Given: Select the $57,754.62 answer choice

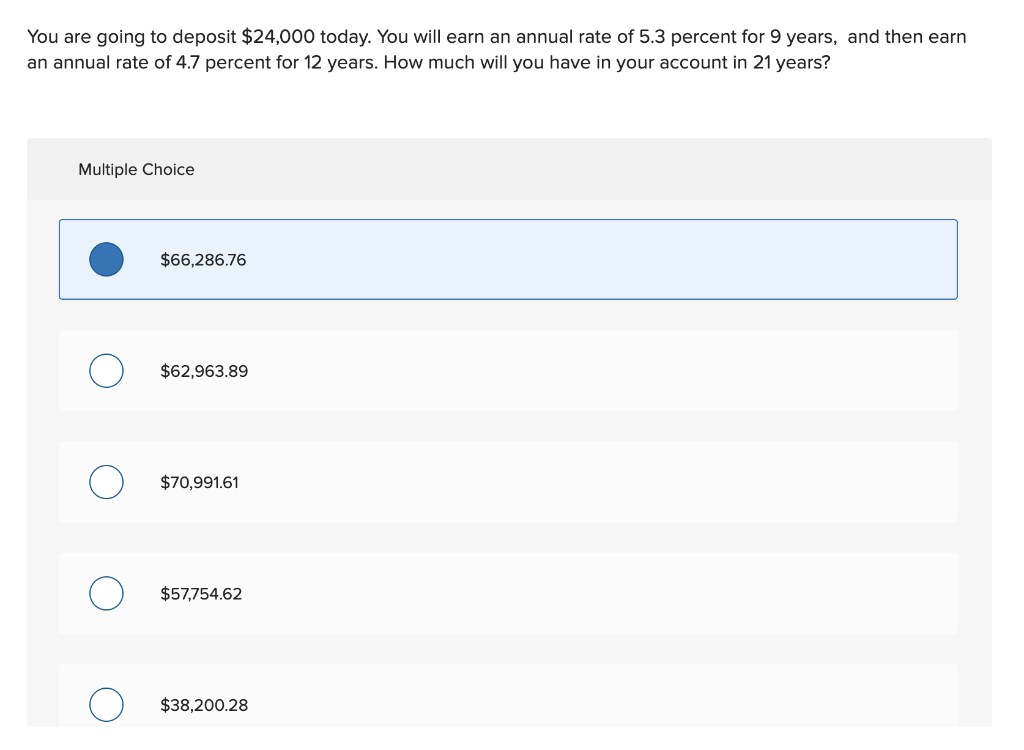Looking at the screenshot, I should click(106, 593).
